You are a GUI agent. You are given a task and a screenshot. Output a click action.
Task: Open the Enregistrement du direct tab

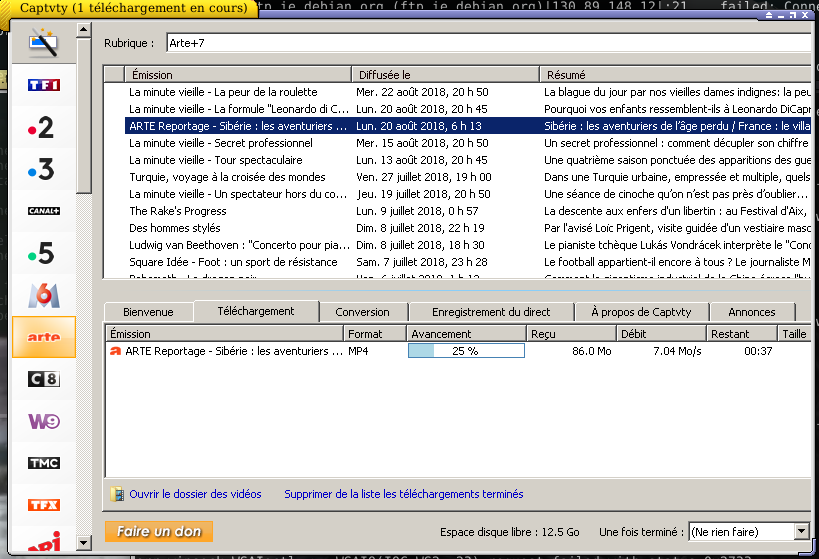point(491,312)
